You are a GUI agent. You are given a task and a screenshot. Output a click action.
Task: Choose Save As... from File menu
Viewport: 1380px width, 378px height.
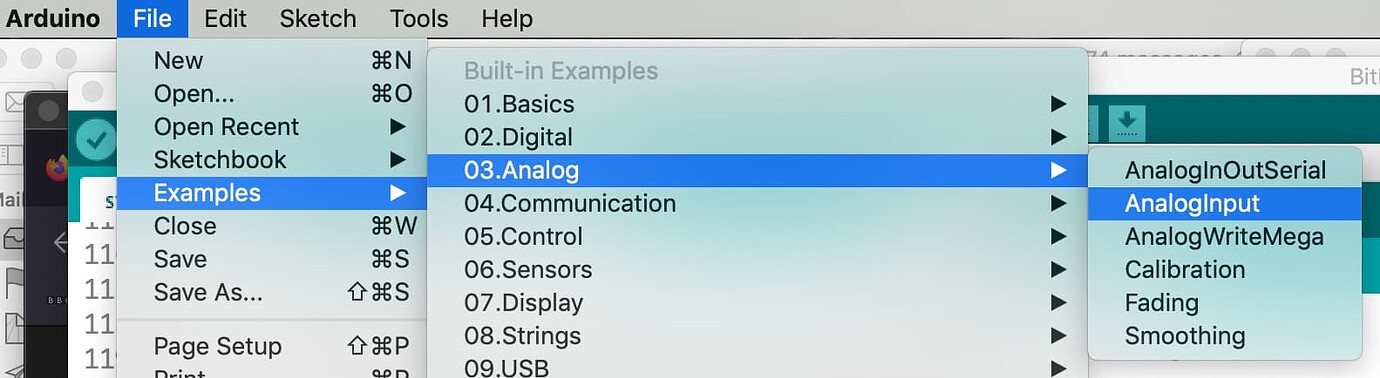pyautogui.click(x=272, y=293)
